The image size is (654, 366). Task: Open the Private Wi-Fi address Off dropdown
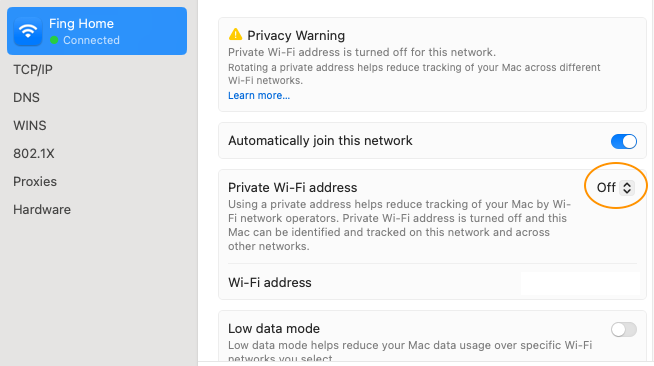pyautogui.click(x=615, y=188)
